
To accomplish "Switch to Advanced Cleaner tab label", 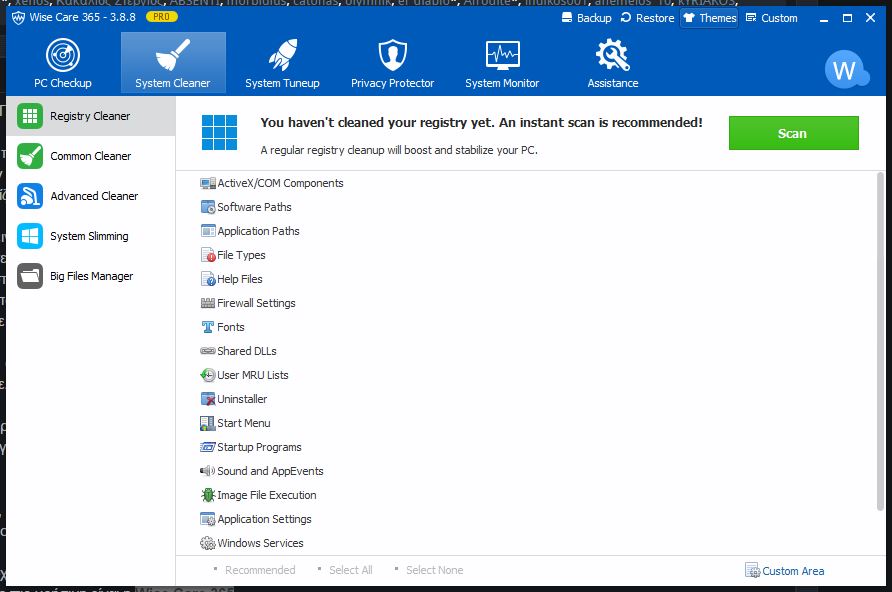I will (94, 196).
